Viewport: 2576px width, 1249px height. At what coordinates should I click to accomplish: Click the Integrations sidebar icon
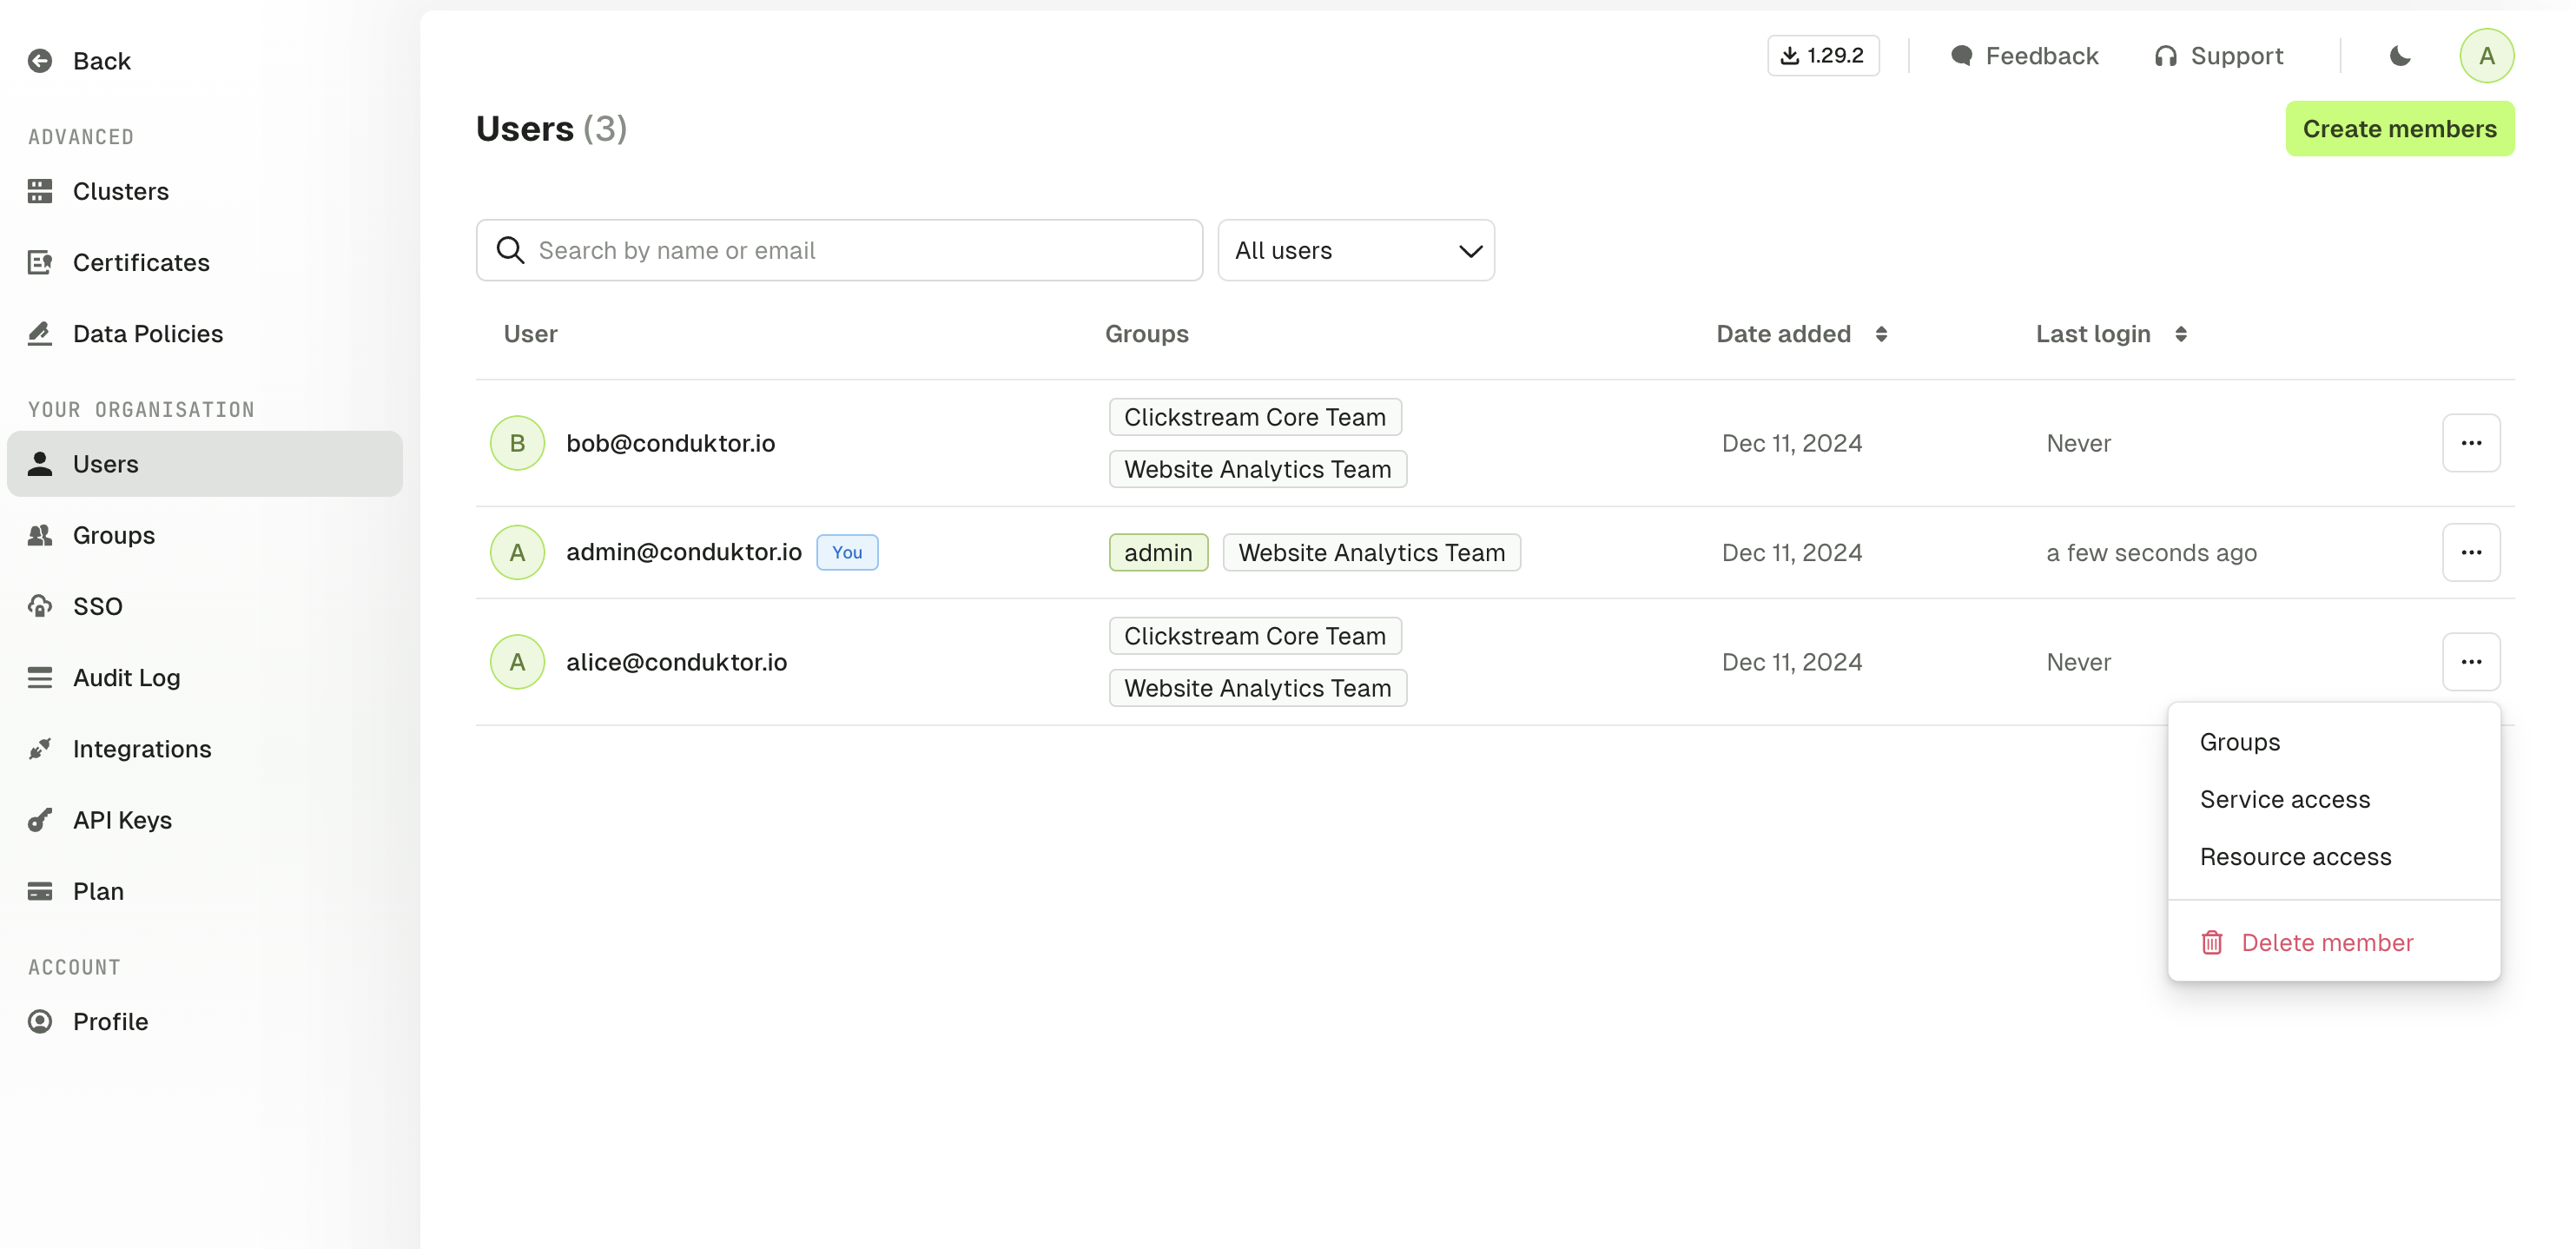point(39,748)
